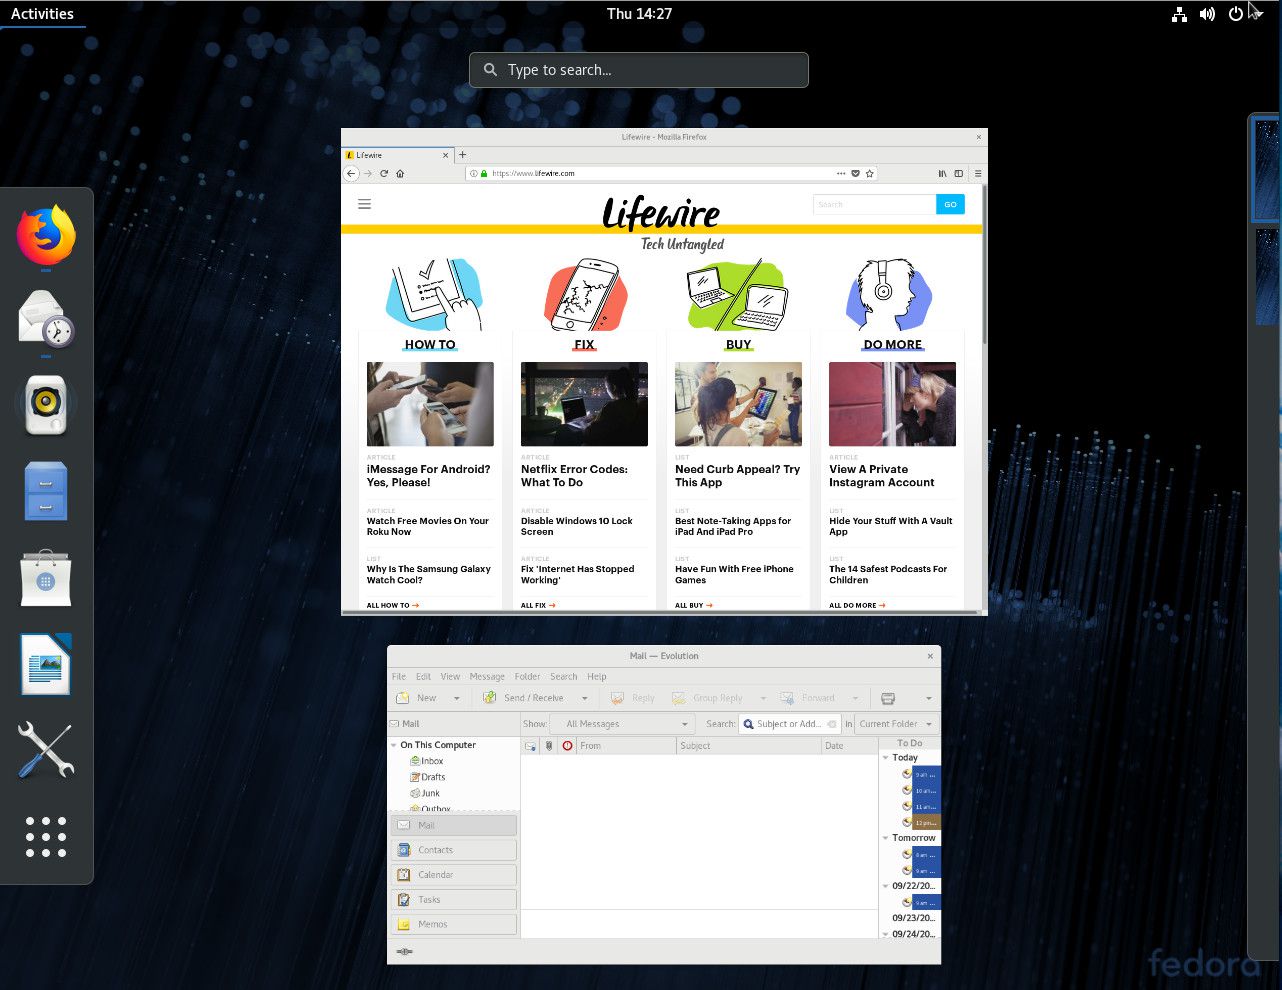
Task: Collapse the 09/22/20... group in To Do
Action: coord(886,886)
